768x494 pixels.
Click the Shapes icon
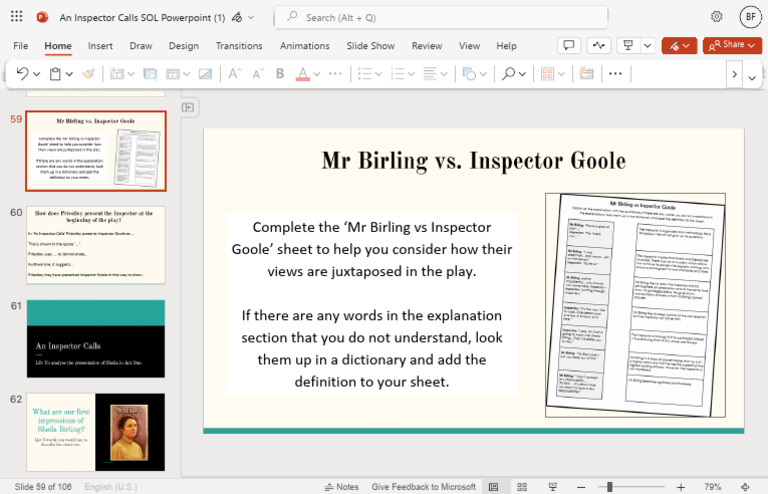(x=469, y=74)
